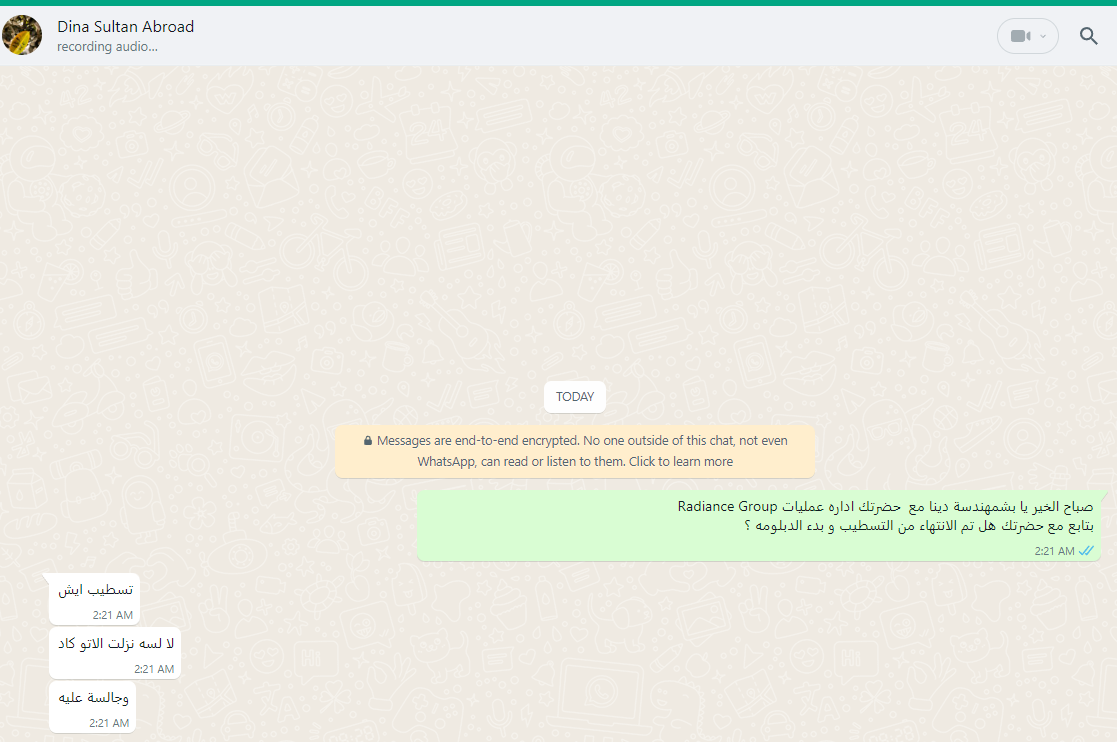The width and height of the screenshot is (1117, 742).
Task: Open end-to-end encryption notice to learn more
Action: 575,451
